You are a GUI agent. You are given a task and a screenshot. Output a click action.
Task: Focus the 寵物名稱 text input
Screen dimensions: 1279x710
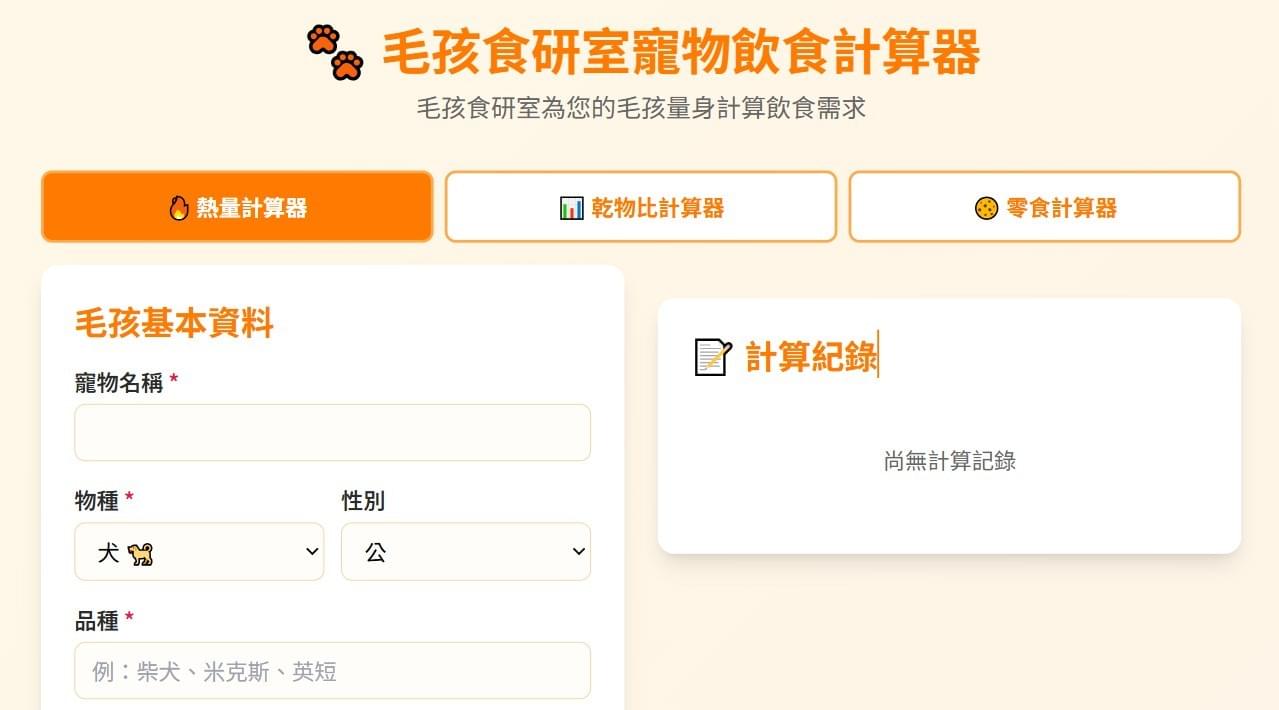332,433
